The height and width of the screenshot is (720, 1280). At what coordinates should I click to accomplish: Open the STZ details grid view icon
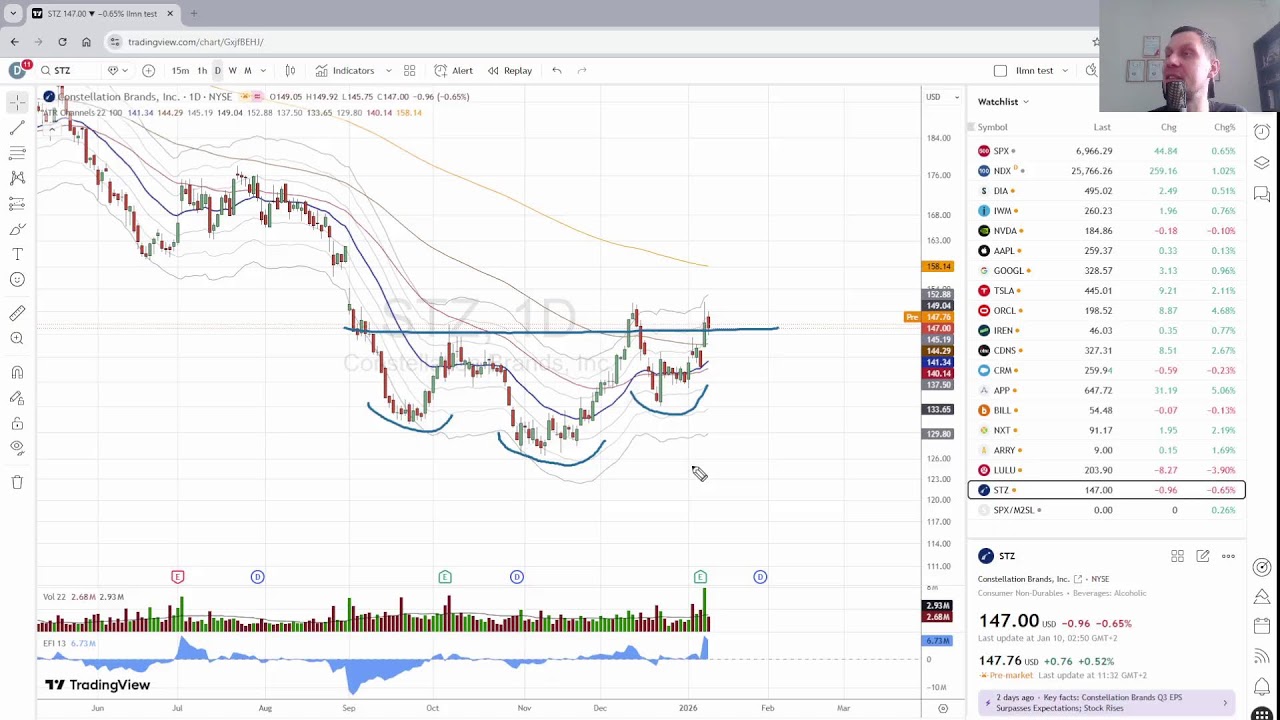(1177, 556)
